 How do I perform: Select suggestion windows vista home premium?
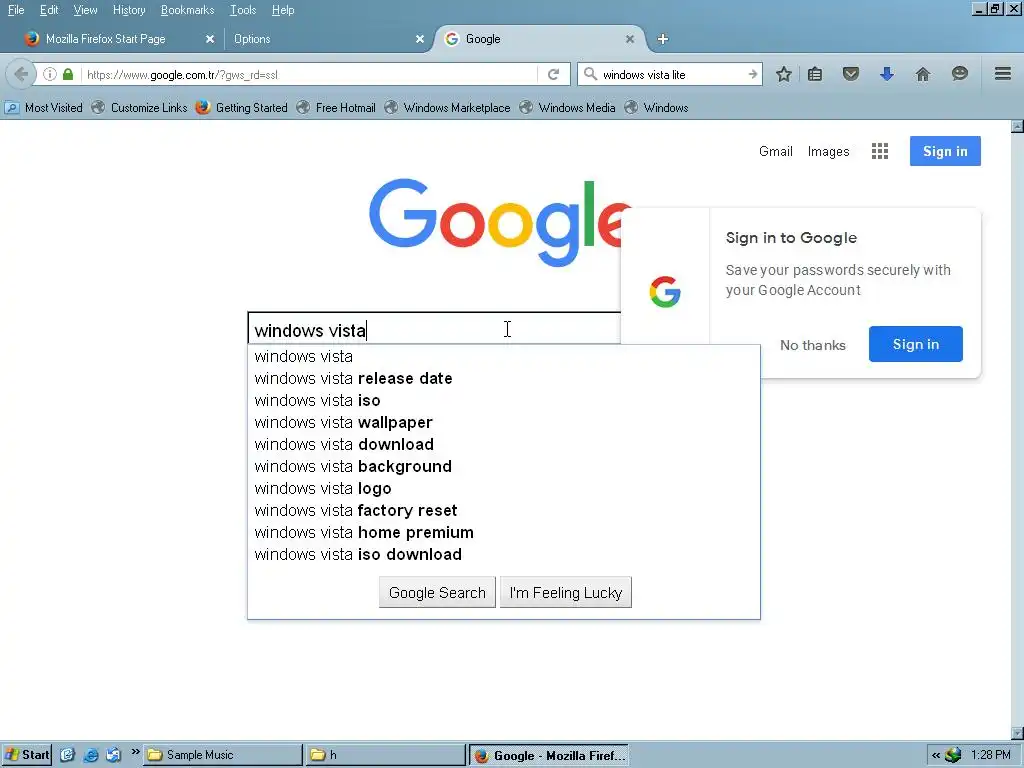(x=504, y=532)
